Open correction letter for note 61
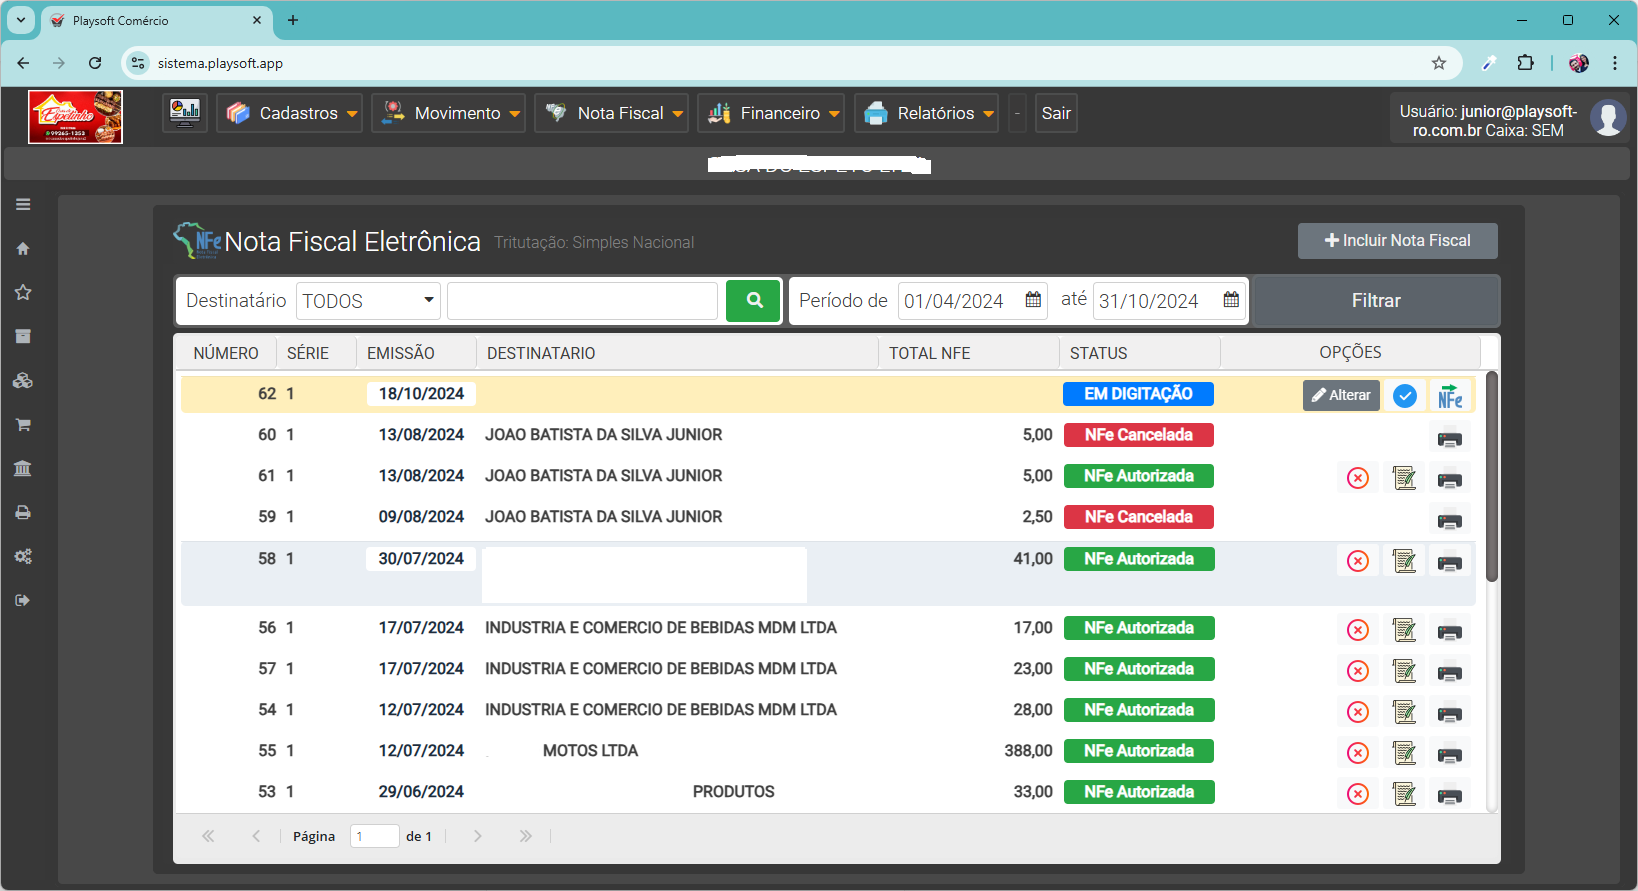Viewport: 1638px width, 891px height. click(x=1404, y=478)
